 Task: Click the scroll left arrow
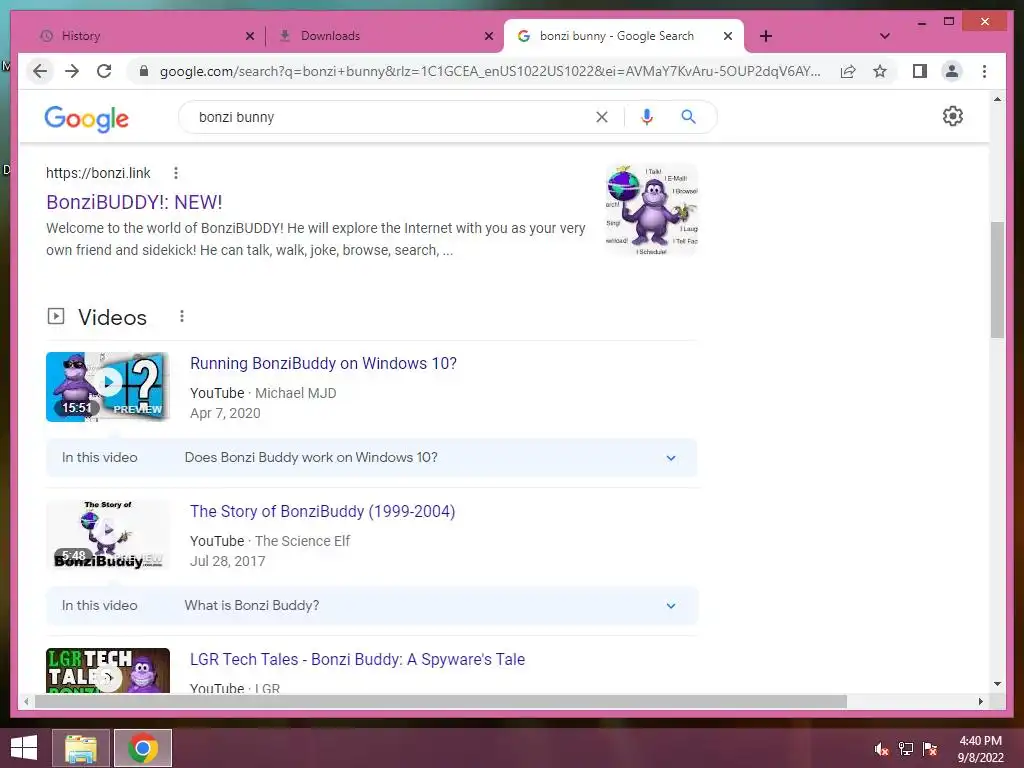coord(26,701)
